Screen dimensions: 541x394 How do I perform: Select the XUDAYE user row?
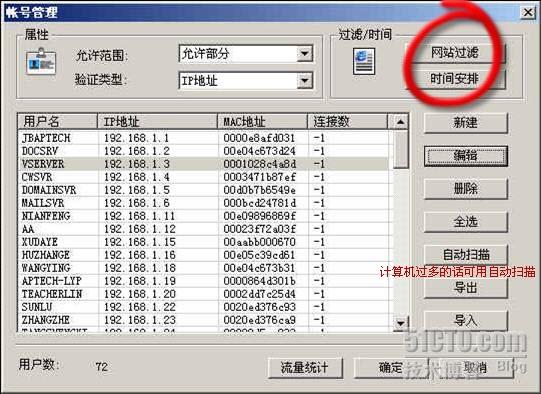tap(204, 242)
